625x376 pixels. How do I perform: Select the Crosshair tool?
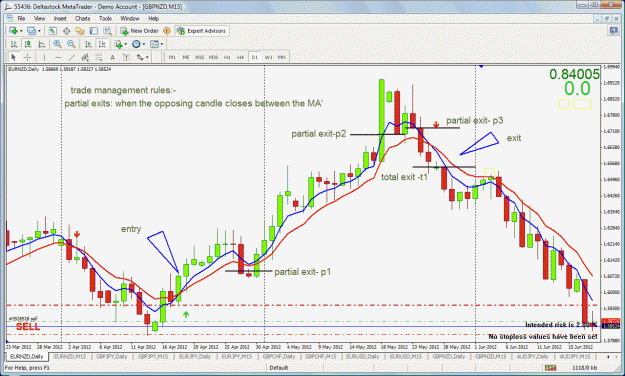click(27, 57)
